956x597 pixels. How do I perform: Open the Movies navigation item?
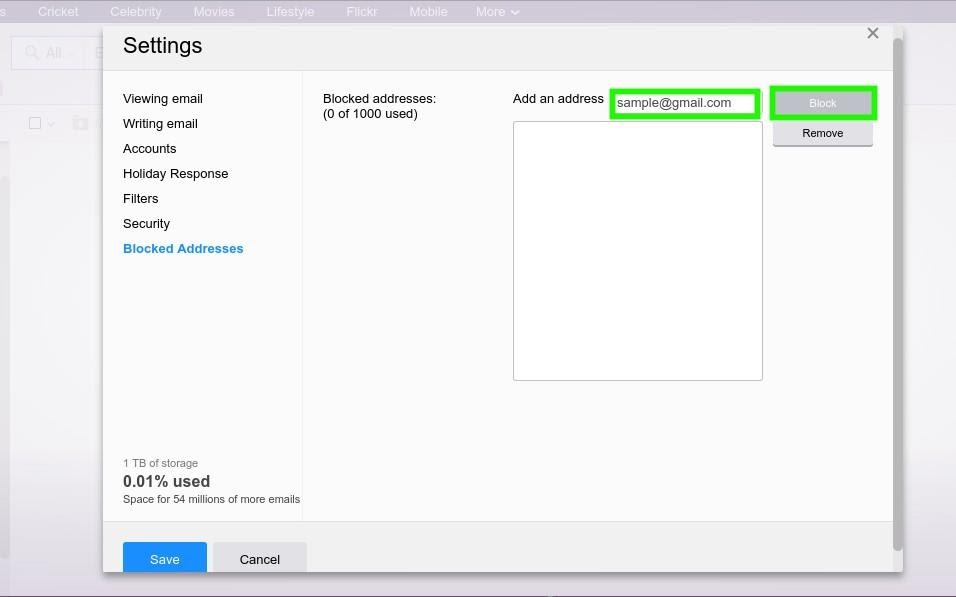213,12
